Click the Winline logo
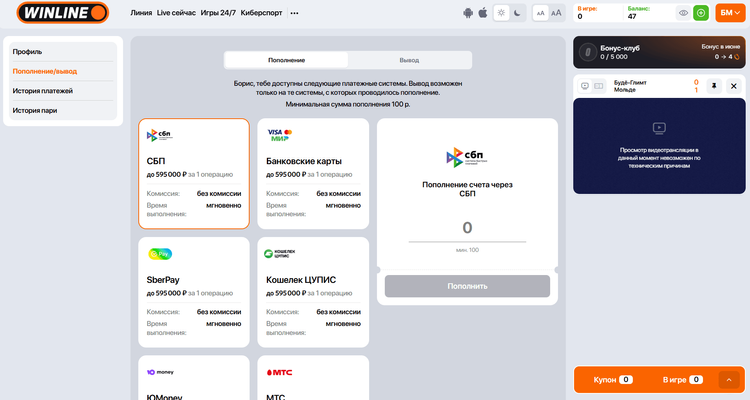The height and width of the screenshot is (400, 750). tap(63, 13)
